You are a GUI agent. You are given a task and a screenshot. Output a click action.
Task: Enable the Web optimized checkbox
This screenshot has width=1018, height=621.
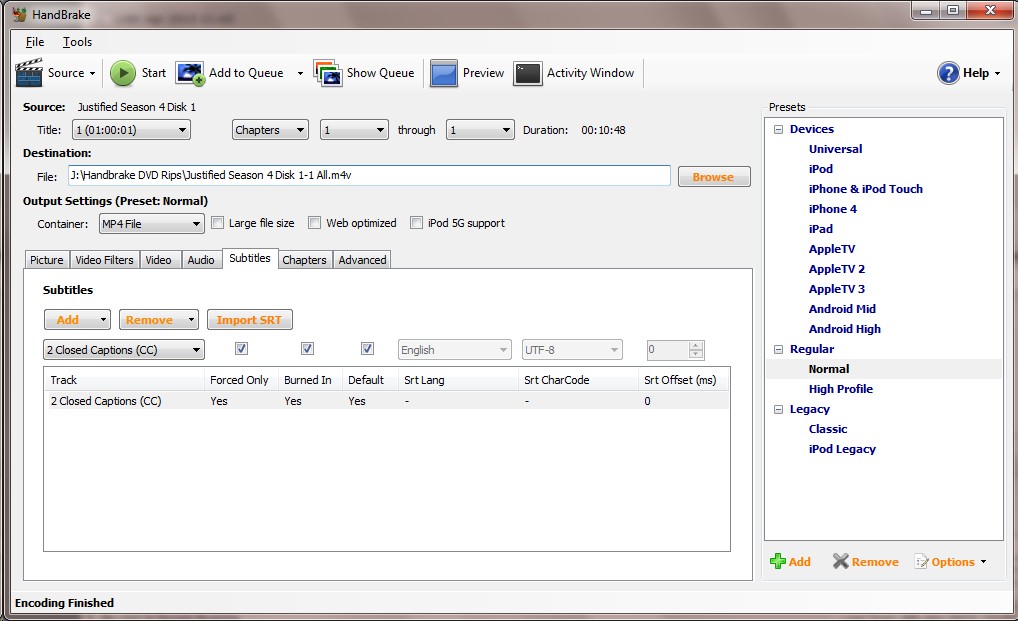pos(314,223)
